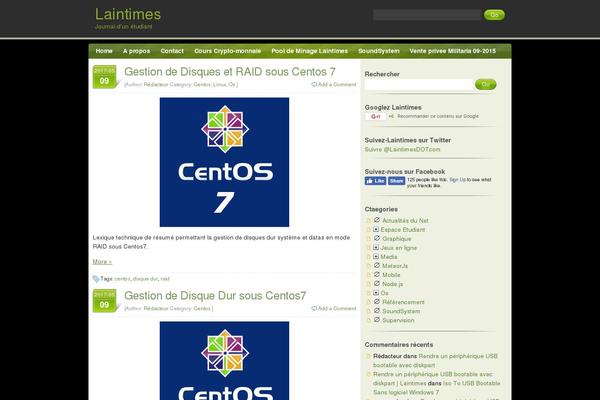
Task: Open Graphique category
Action: (396, 239)
